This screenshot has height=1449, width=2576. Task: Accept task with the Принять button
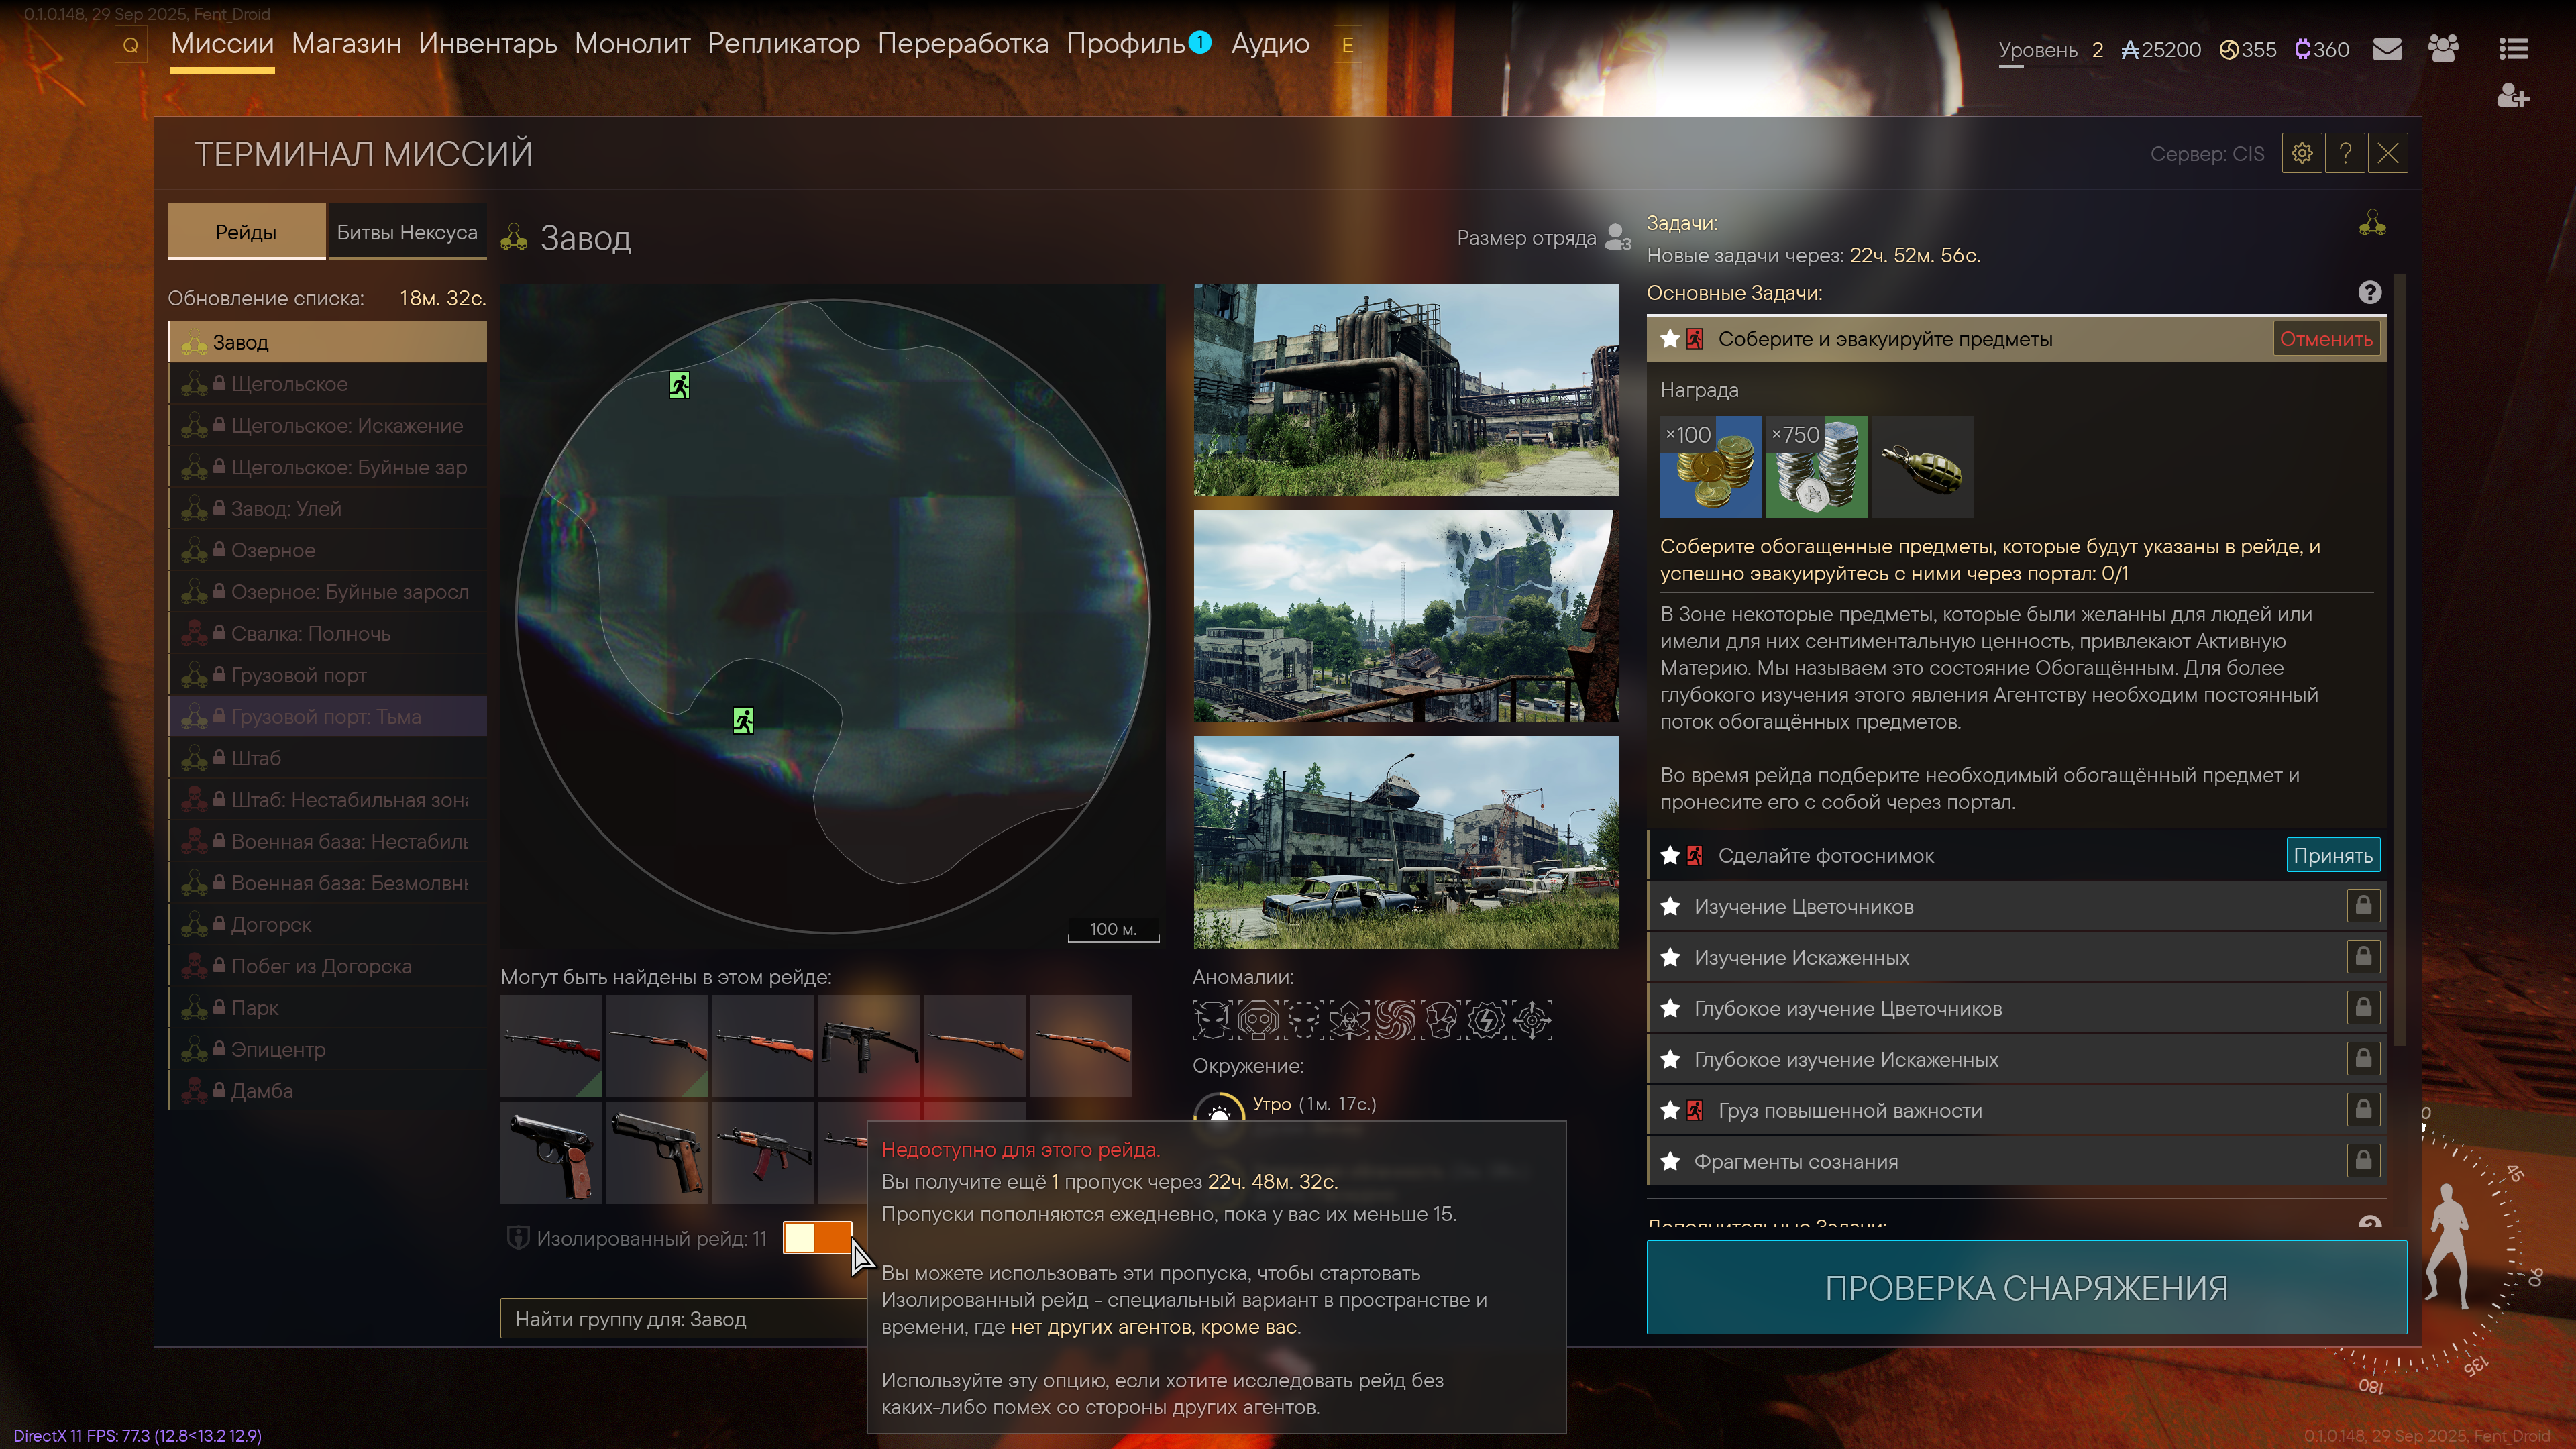click(x=2332, y=855)
